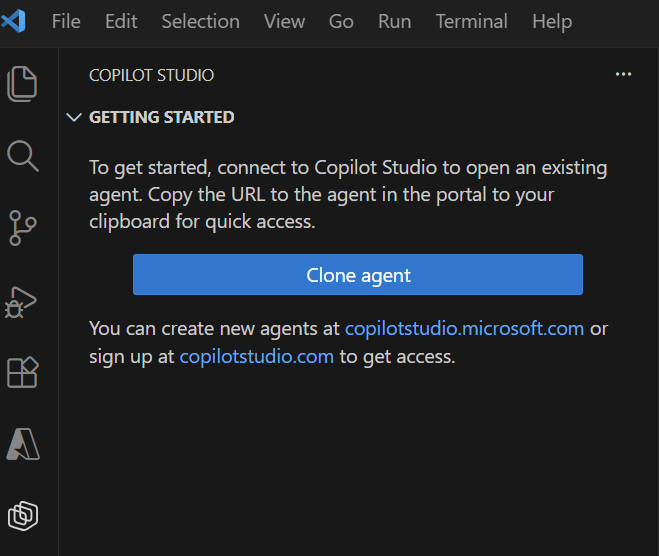659x556 pixels.
Task: Open the Terminal menu
Action: tap(471, 21)
